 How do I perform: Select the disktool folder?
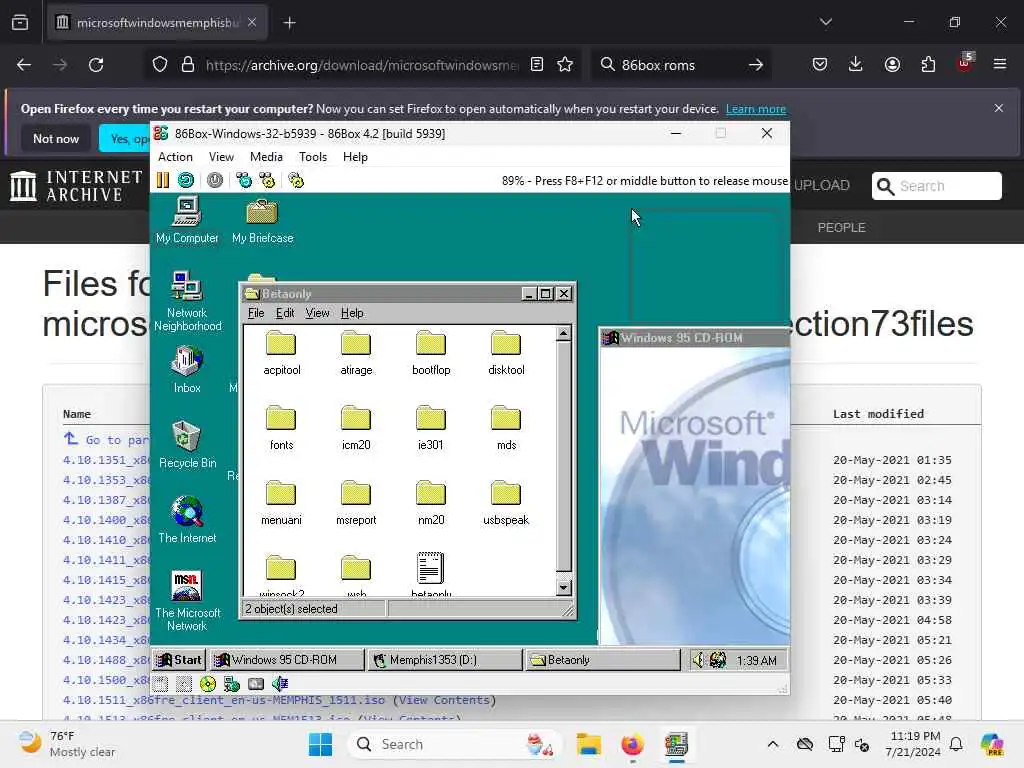(506, 353)
